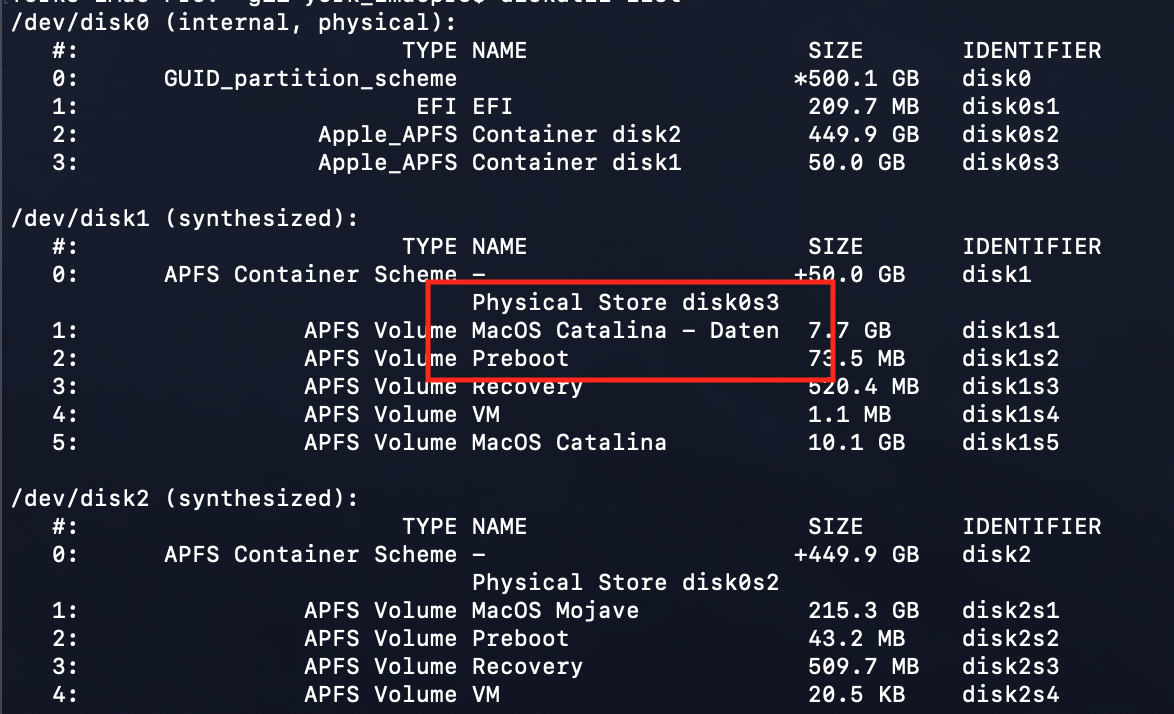This screenshot has height=714, width=1174.
Task: Click the *500.1 GB total size
Action: pos(856,78)
